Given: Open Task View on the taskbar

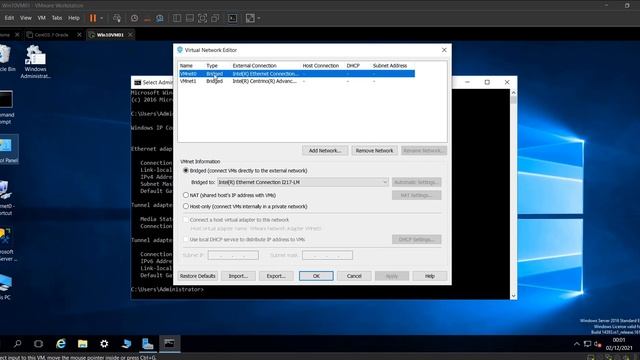Looking at the screenshot, I should pos(38,344).
